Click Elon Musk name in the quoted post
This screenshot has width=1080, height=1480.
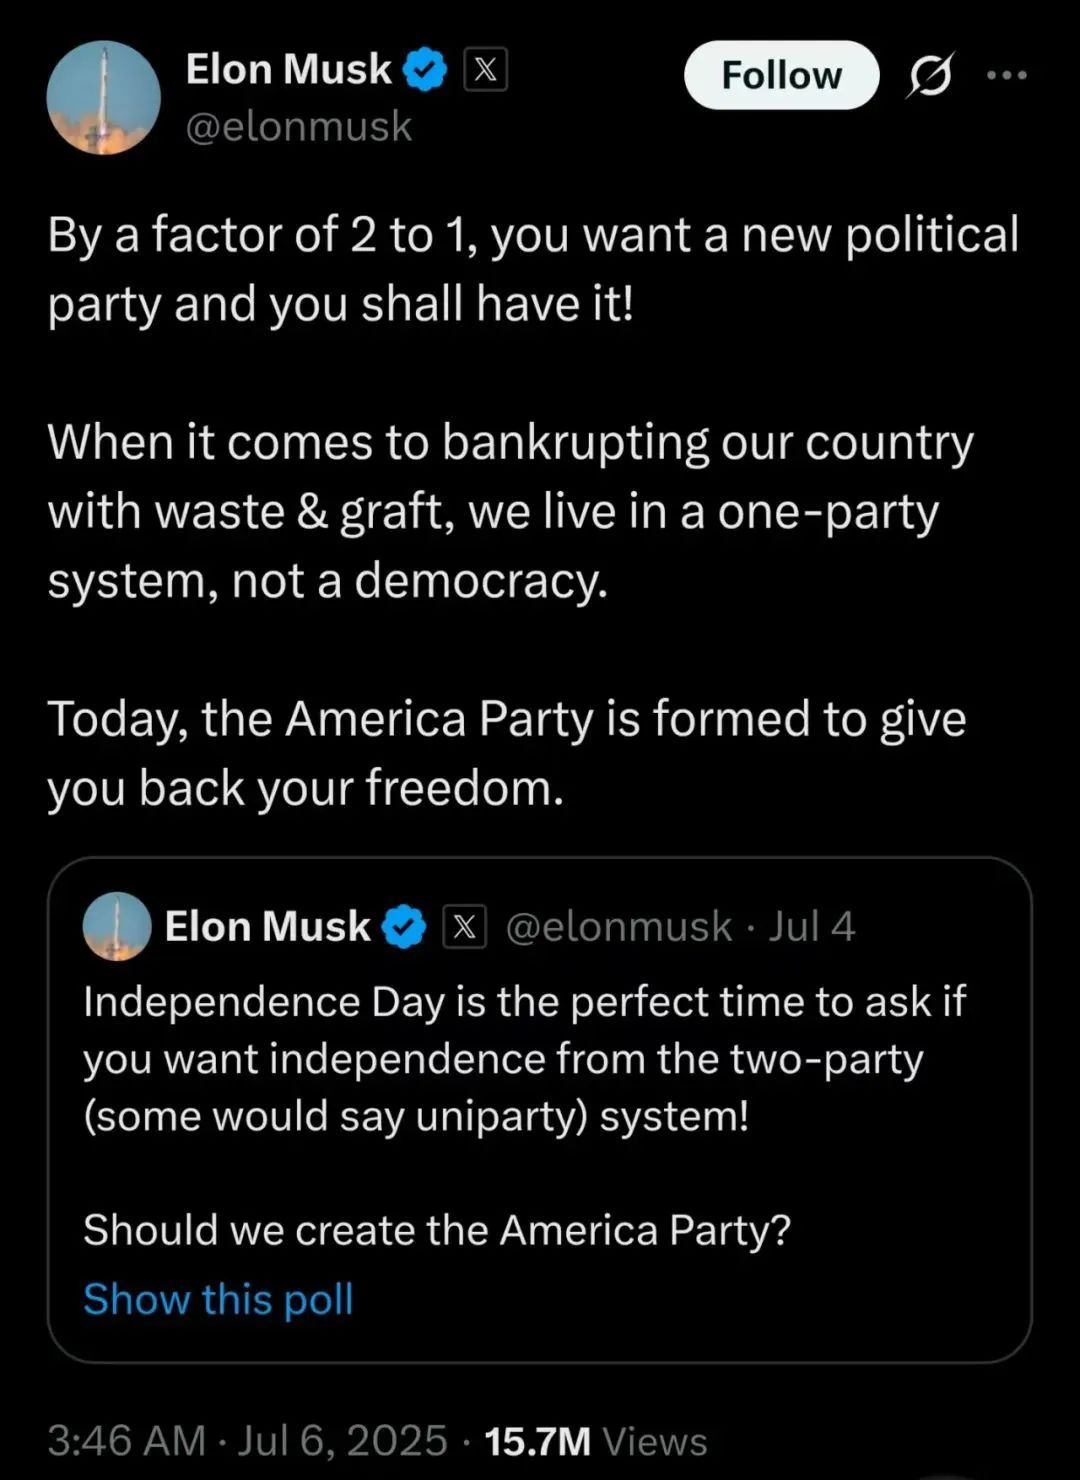pos(267,927)
